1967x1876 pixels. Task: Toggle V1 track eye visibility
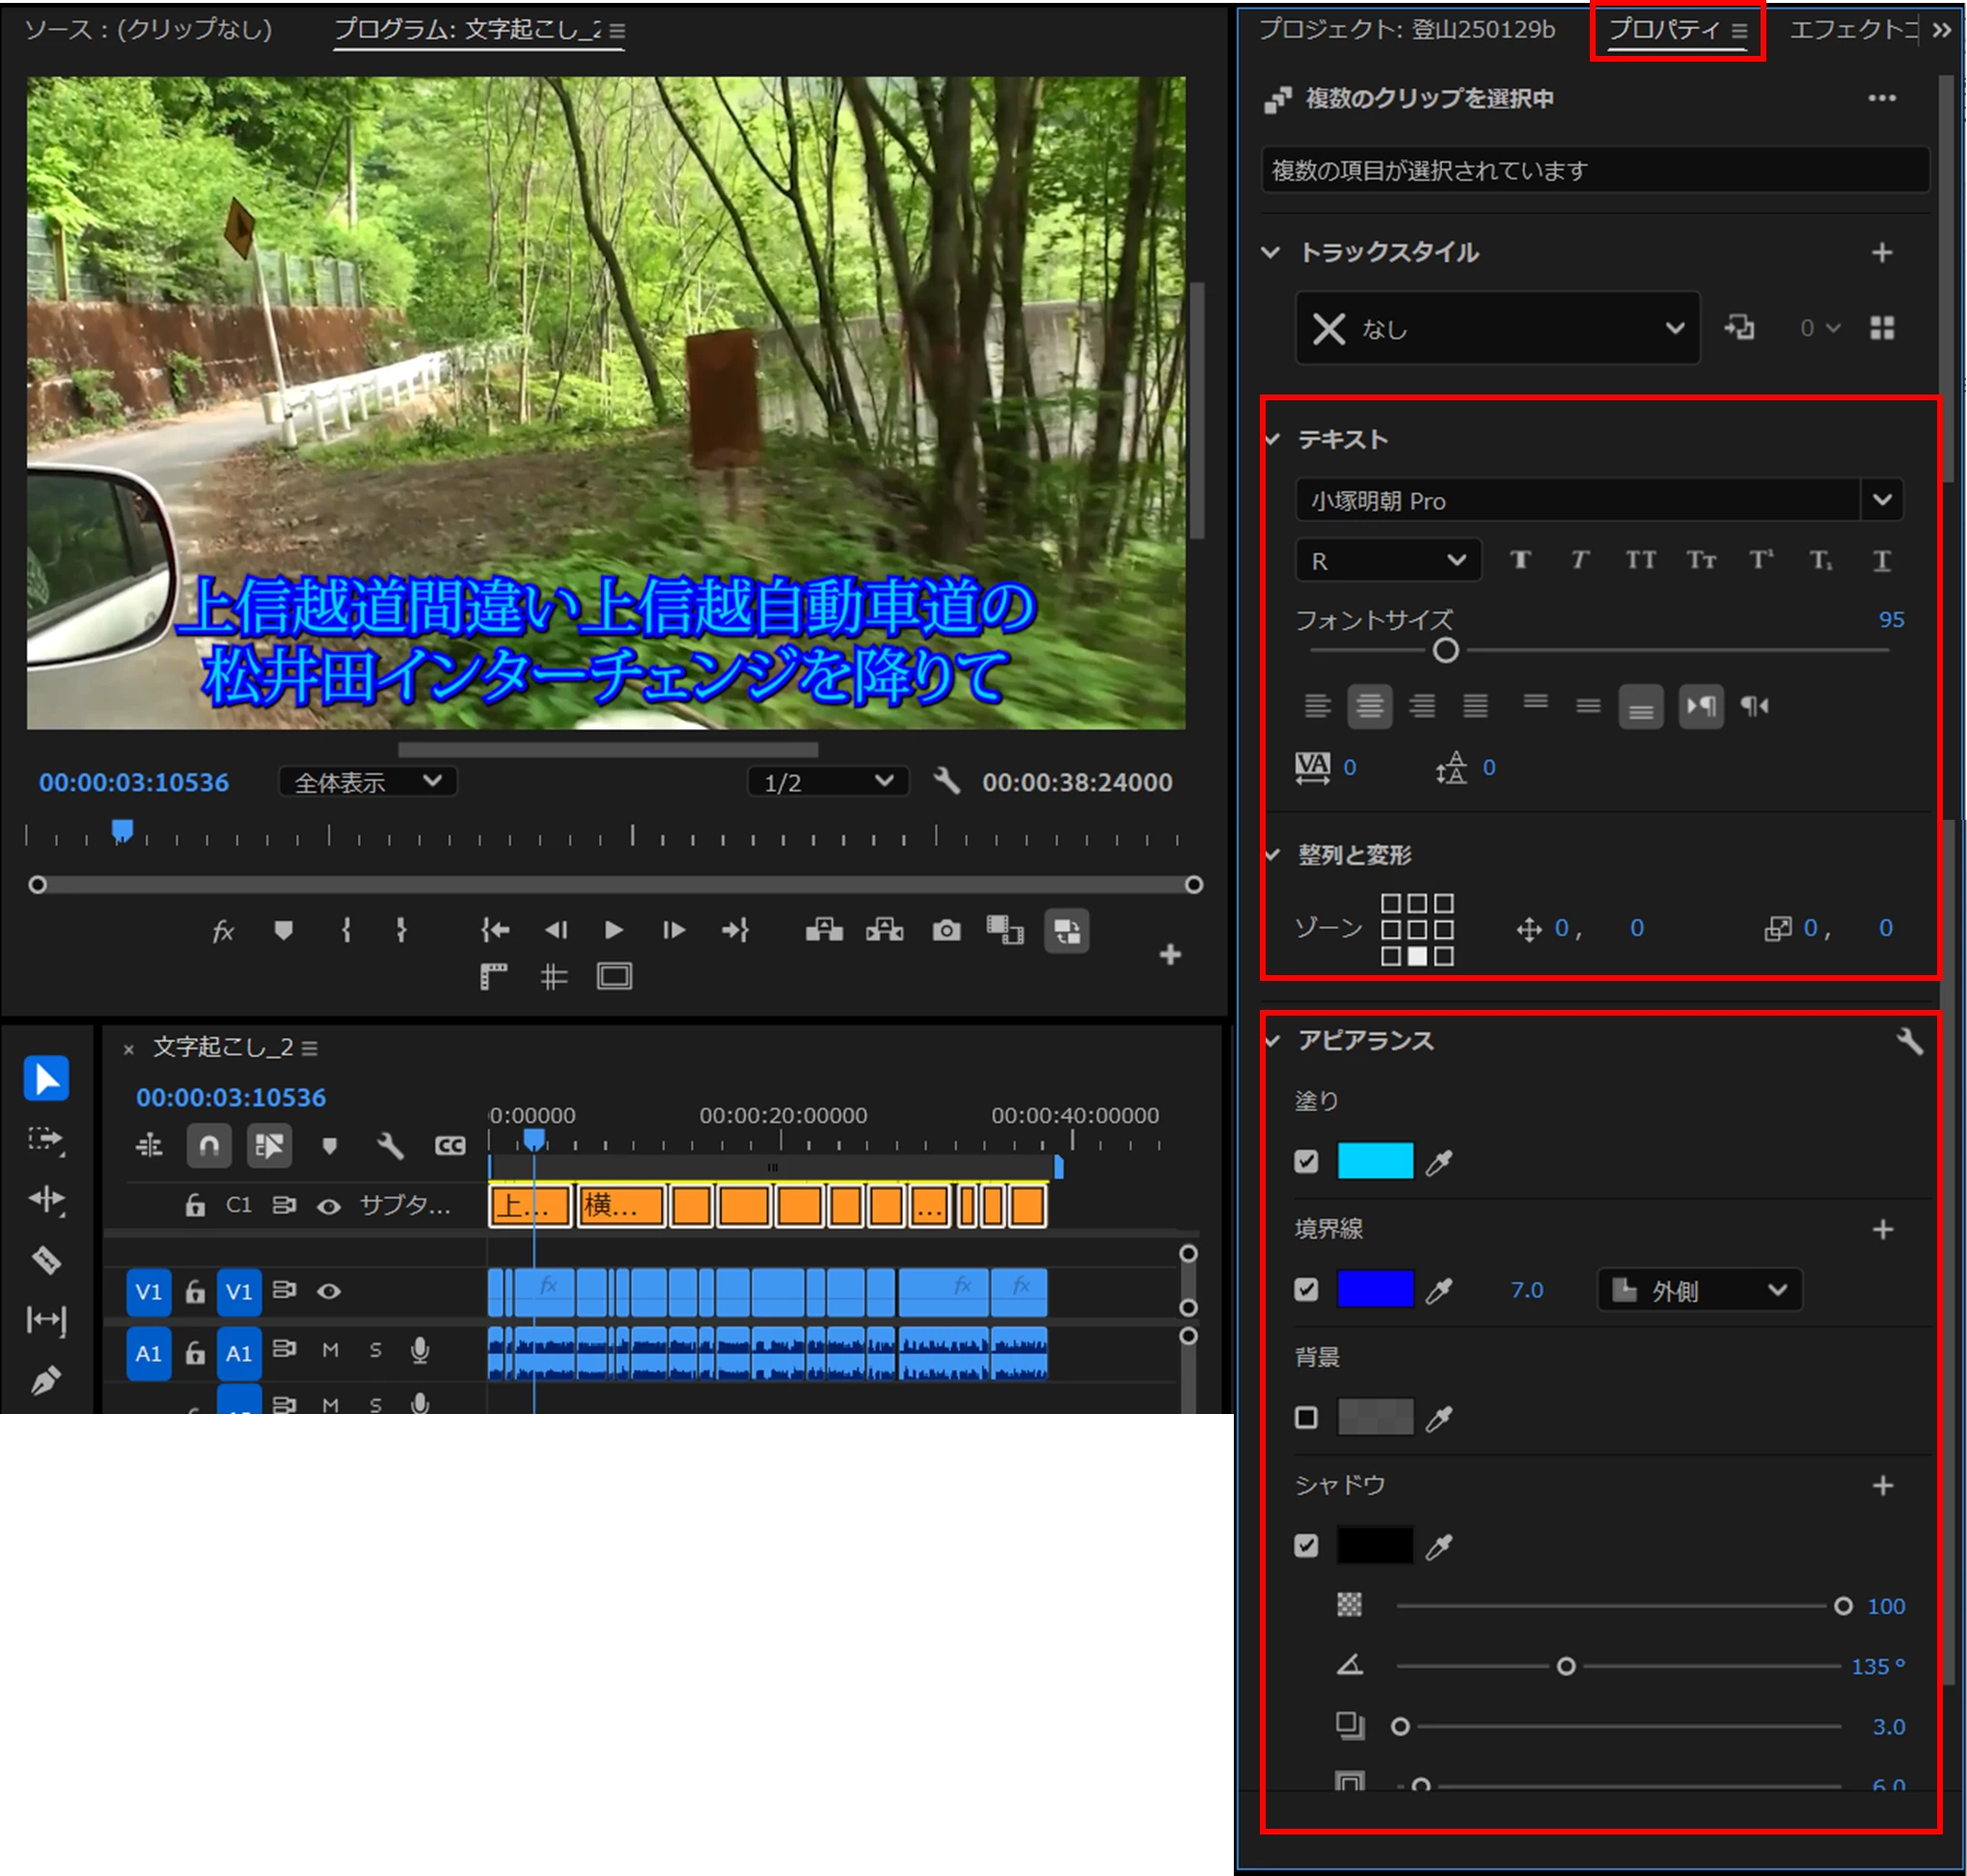tap(328, 1291)
